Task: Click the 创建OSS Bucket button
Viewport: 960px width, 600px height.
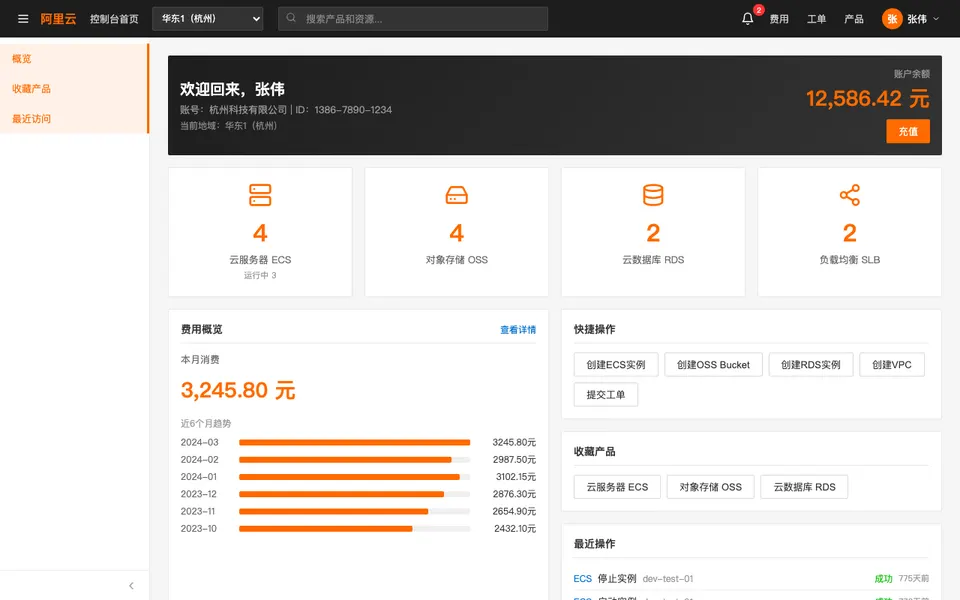Action: coord(713,365)
